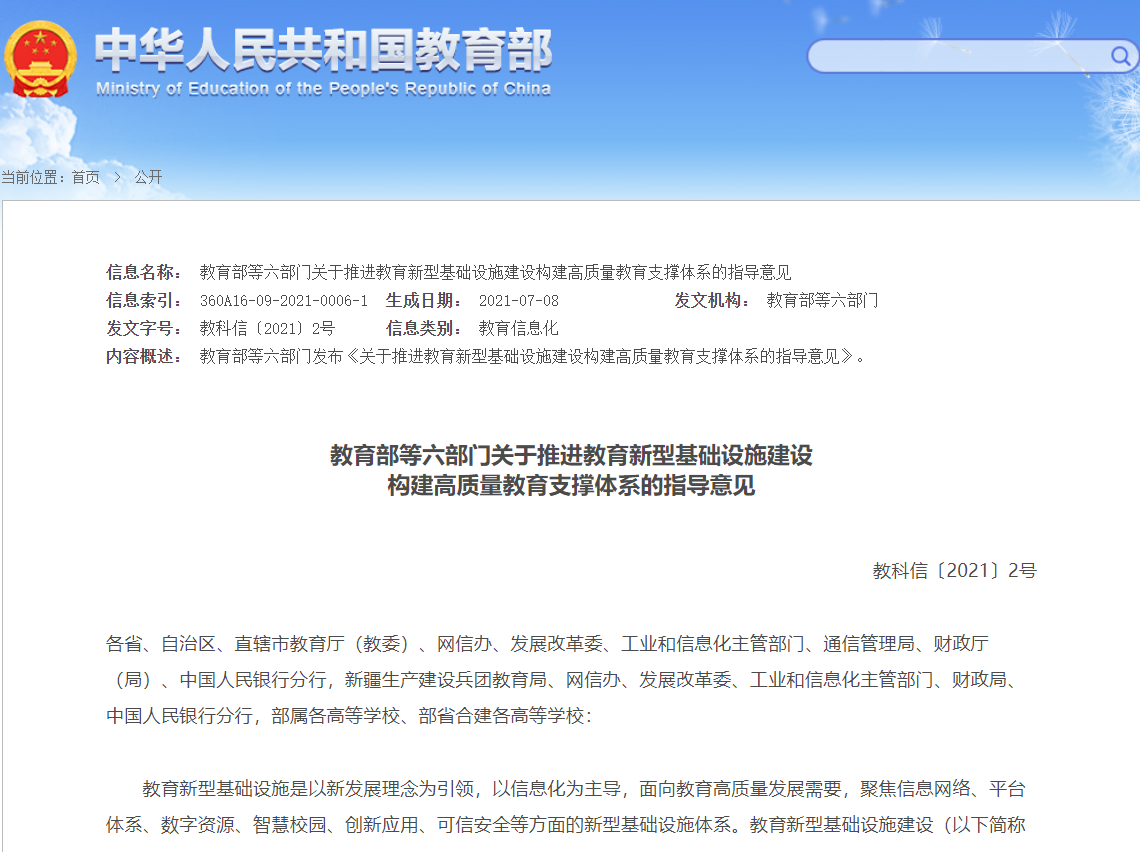
Task: Click the document index number 360A16-09-2021-0006-1
Action: (284, 300)
